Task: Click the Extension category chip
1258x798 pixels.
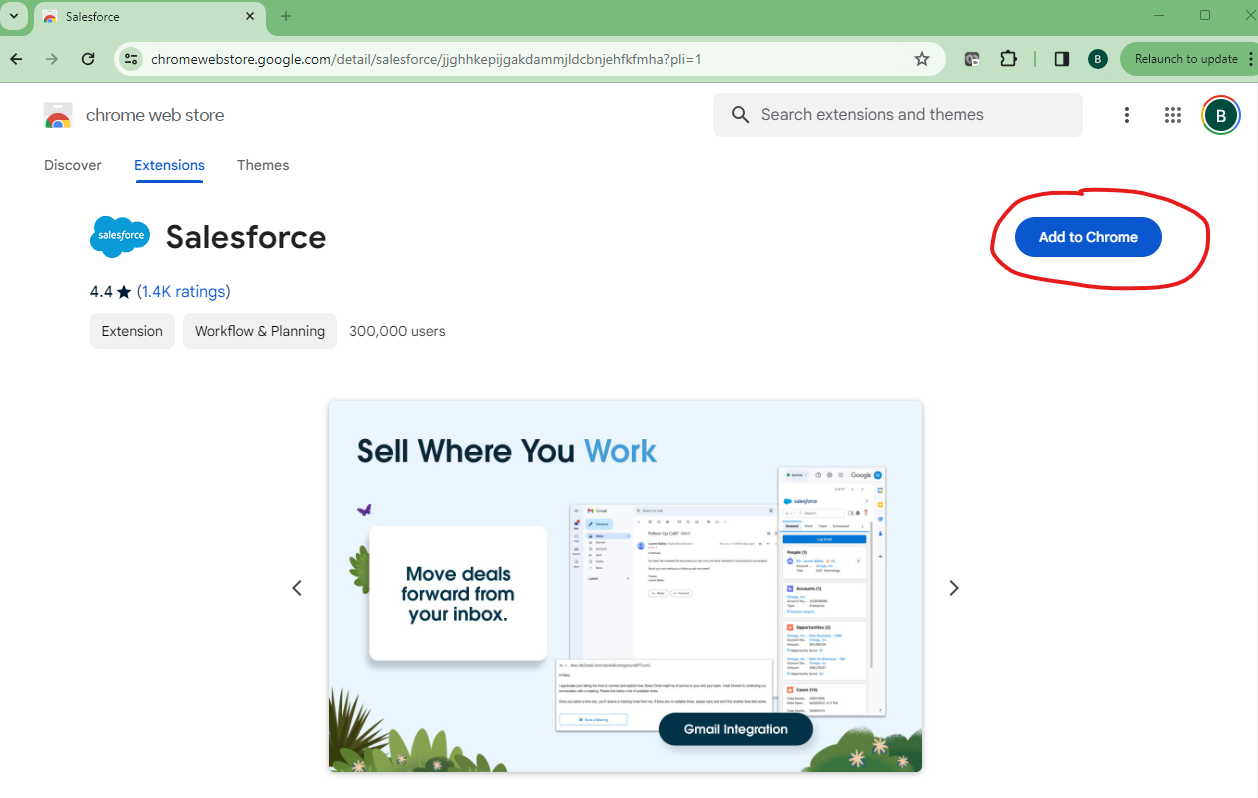Action: pyautogui.click(x=132, y=331)
